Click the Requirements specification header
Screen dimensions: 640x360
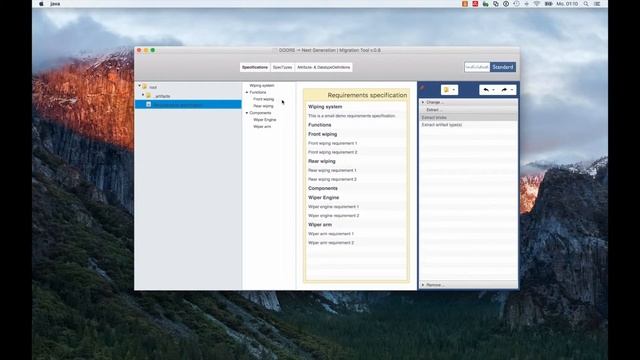pos(356,95)
